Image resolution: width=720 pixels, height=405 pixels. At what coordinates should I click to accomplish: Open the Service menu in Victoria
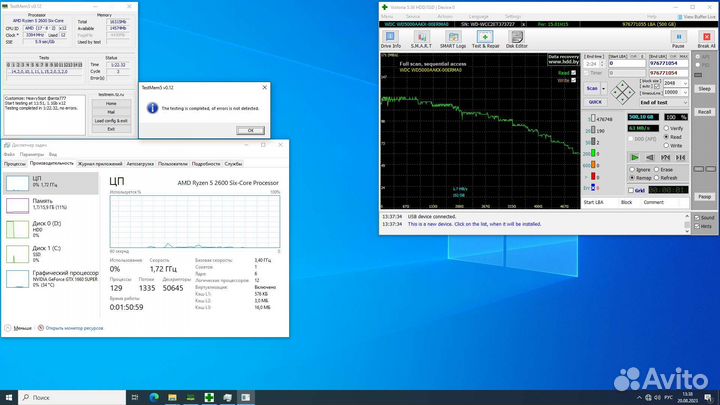(413, 17)
